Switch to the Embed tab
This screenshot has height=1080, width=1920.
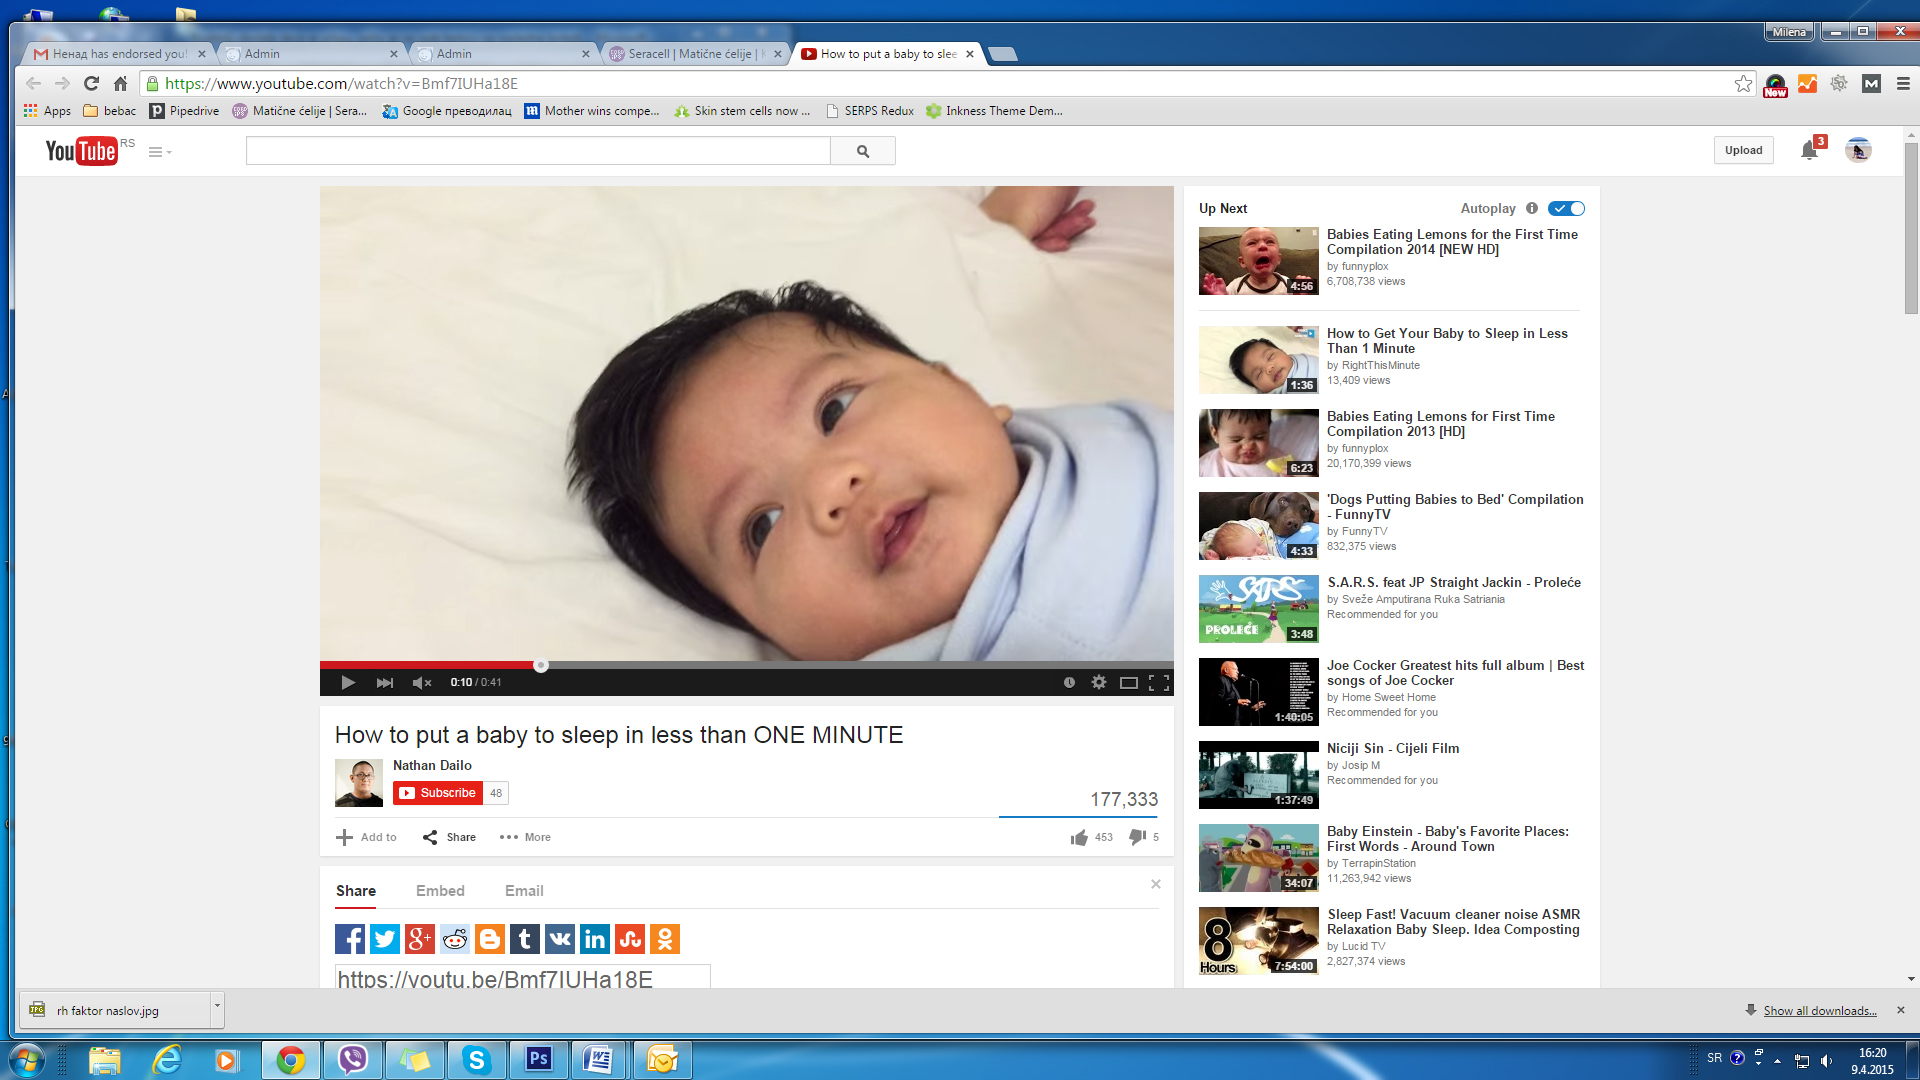pyautogui.click(x=440, y=890)
